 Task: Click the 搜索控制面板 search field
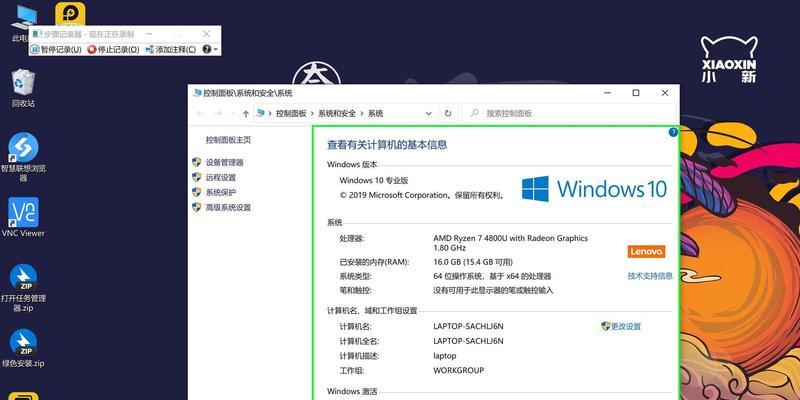click(x=569, y=114)
